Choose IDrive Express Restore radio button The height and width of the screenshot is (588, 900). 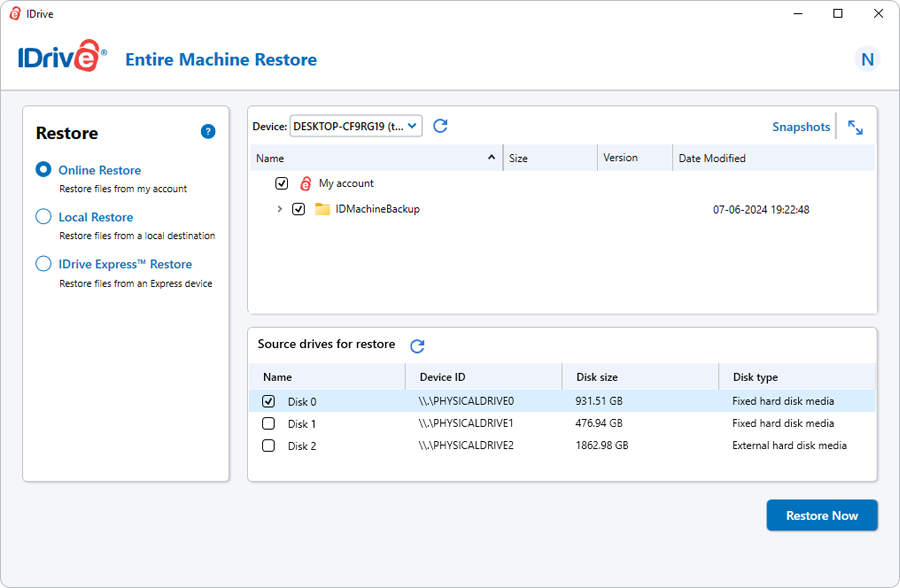pyautogui.click(x=43, y=264)
